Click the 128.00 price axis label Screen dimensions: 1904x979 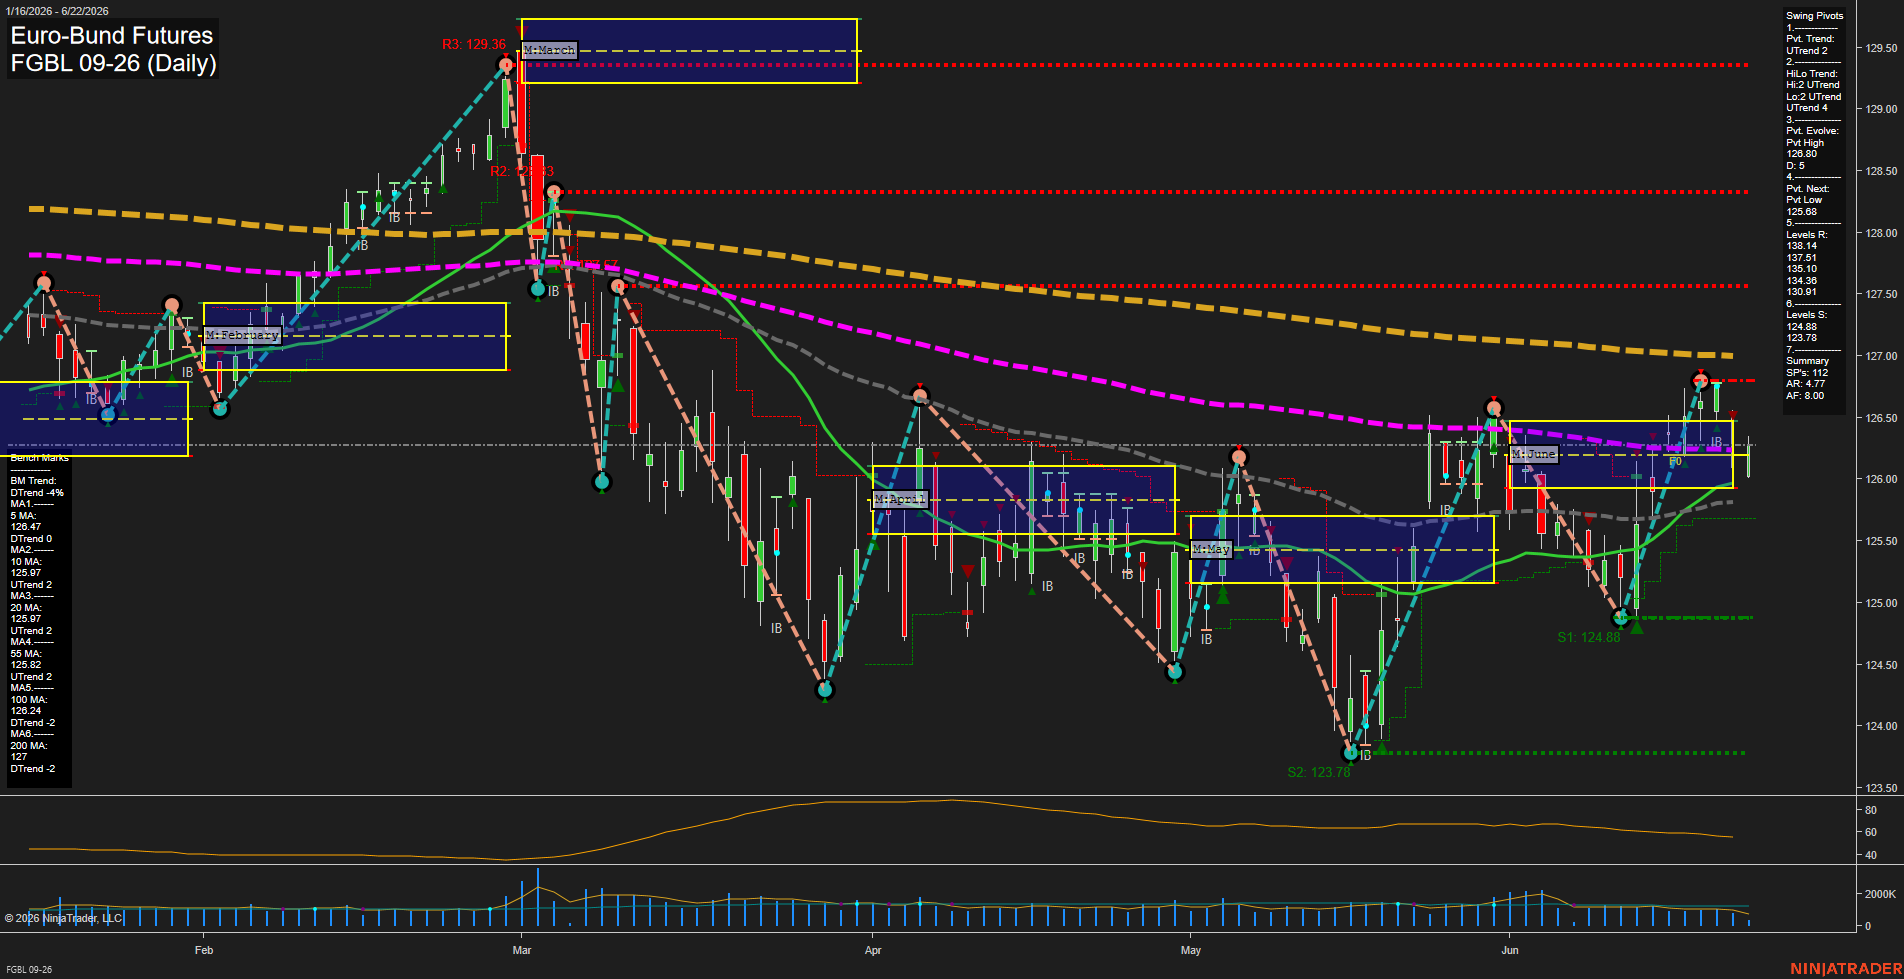(x=1882, y=233)
